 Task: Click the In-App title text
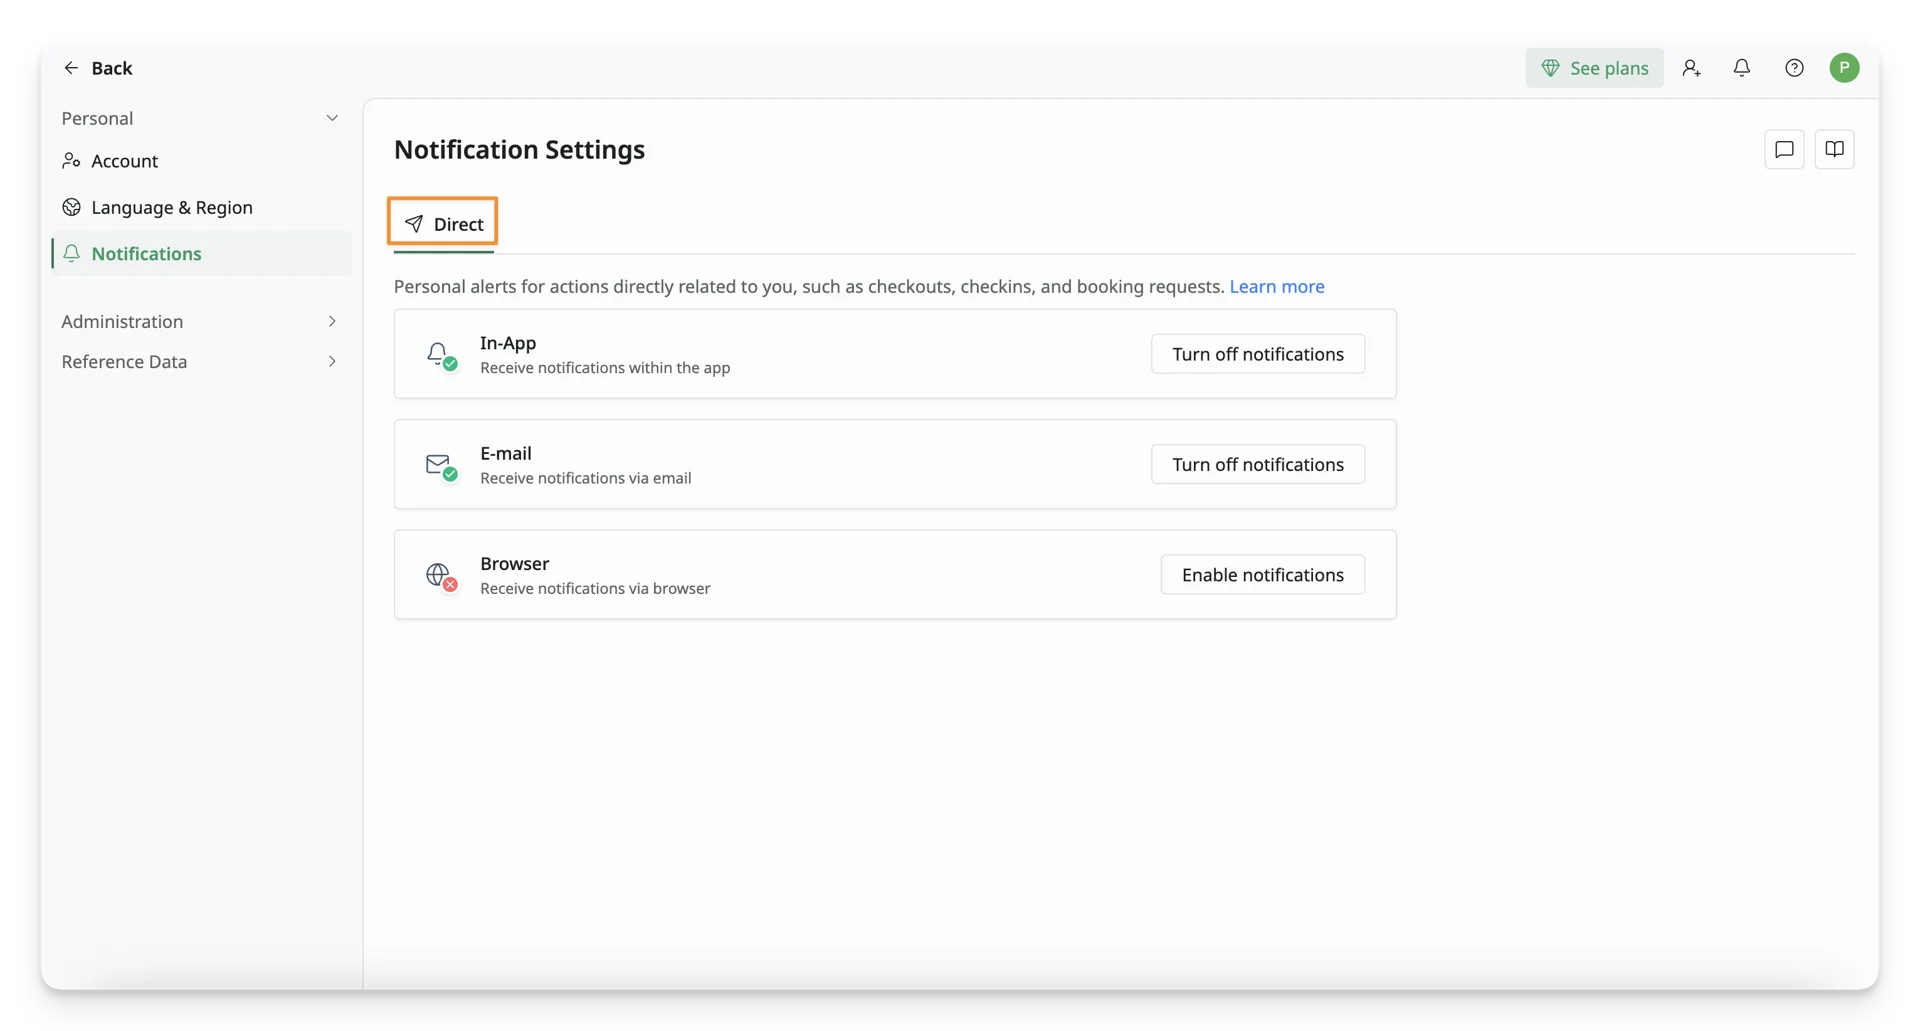508,343
